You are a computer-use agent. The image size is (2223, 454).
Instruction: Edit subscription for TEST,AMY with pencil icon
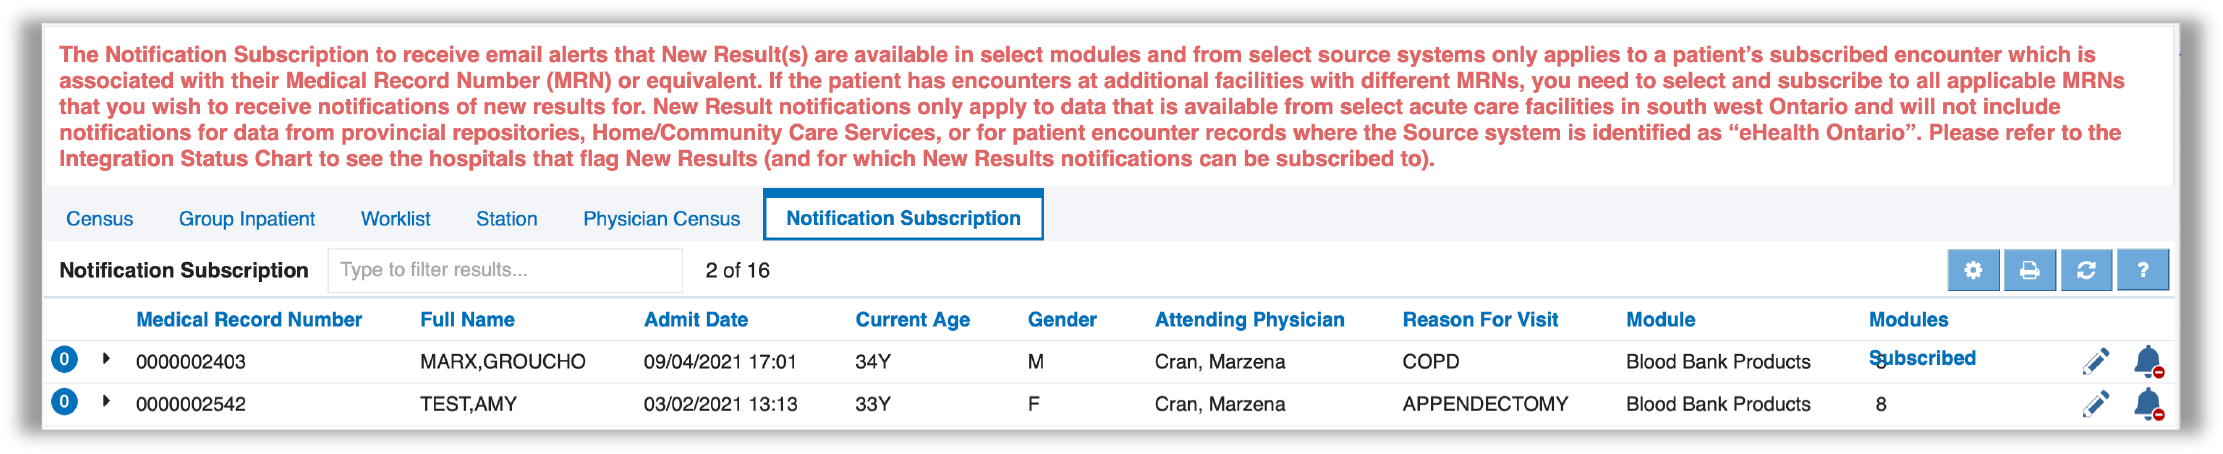[2095, 404]
